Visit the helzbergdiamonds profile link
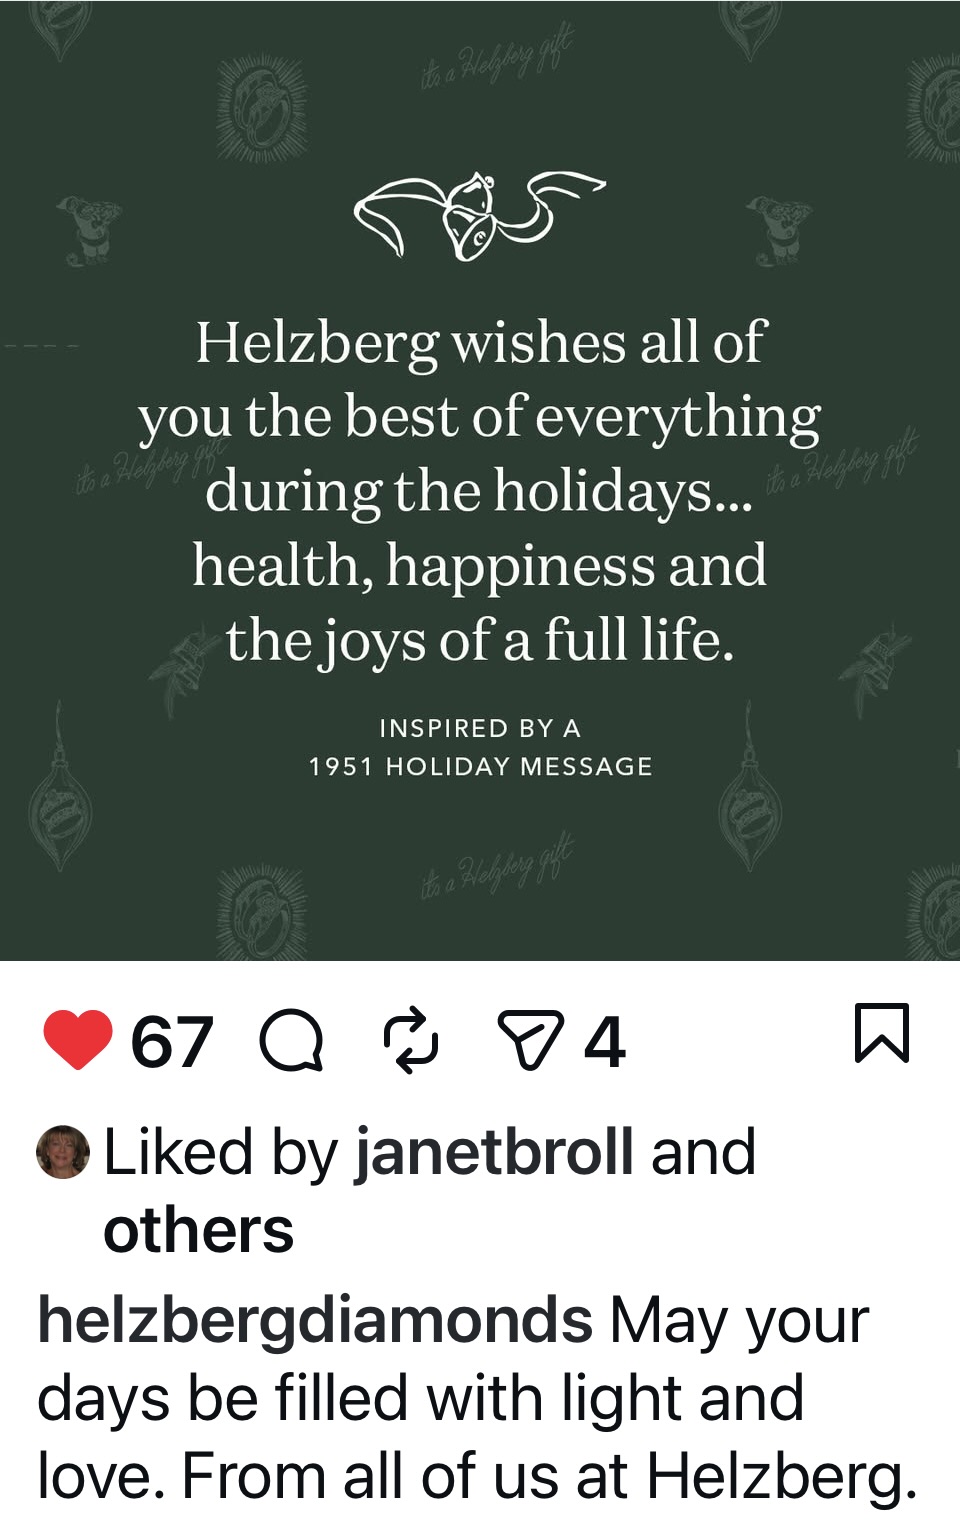 (315, 1320)
